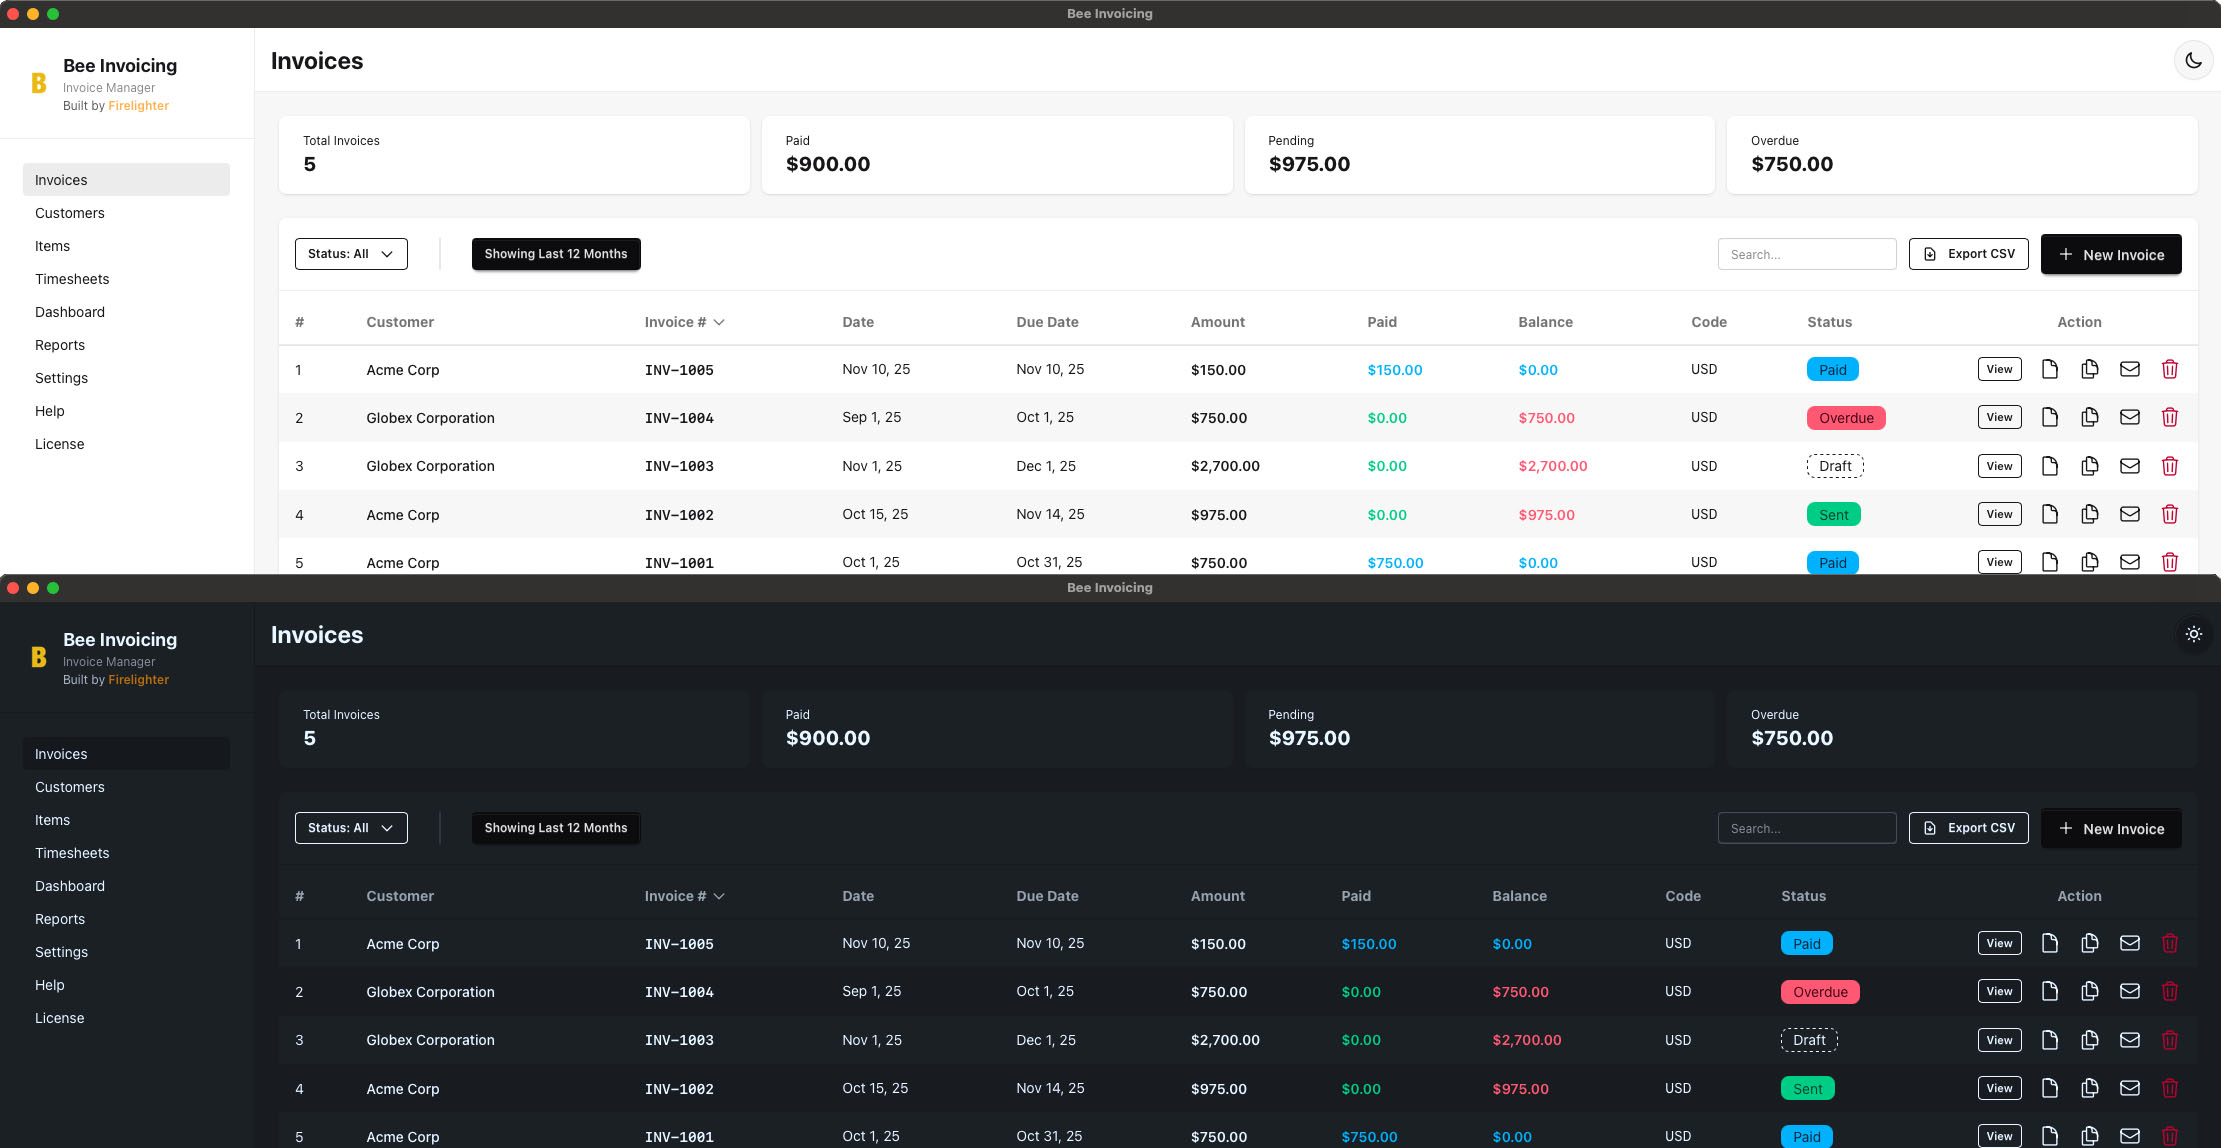Click the duplicate icon for INV-1003
The image size is (2221, 1148).
click(x=2089, y=465)
